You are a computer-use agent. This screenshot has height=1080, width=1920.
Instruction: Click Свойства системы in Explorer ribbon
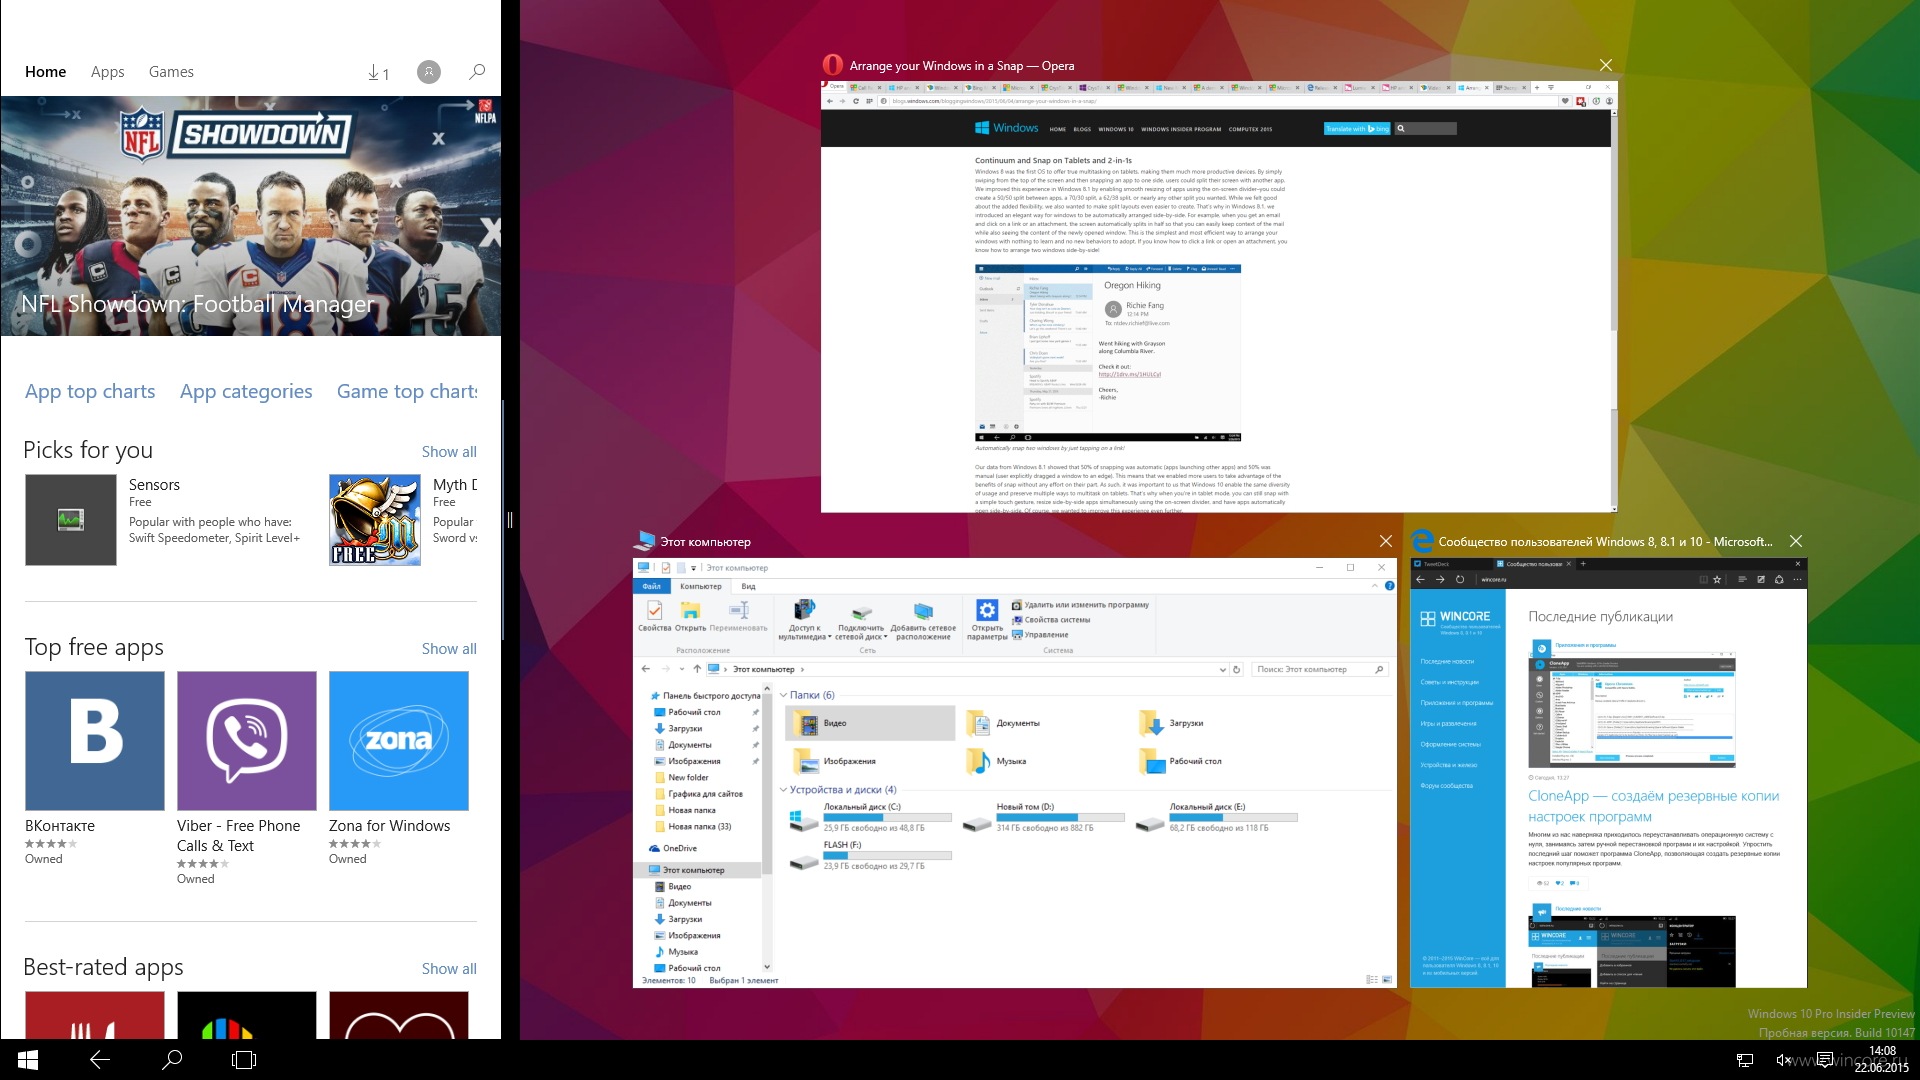pos(1051,620)
